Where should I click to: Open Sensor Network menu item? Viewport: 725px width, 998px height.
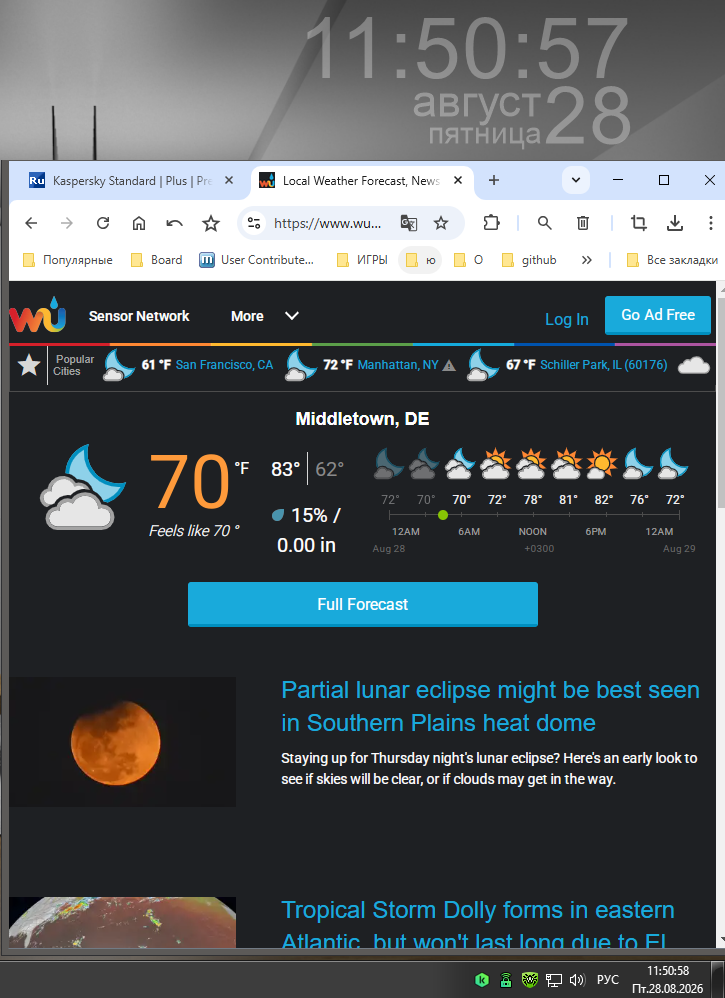[x=139, y=316]
